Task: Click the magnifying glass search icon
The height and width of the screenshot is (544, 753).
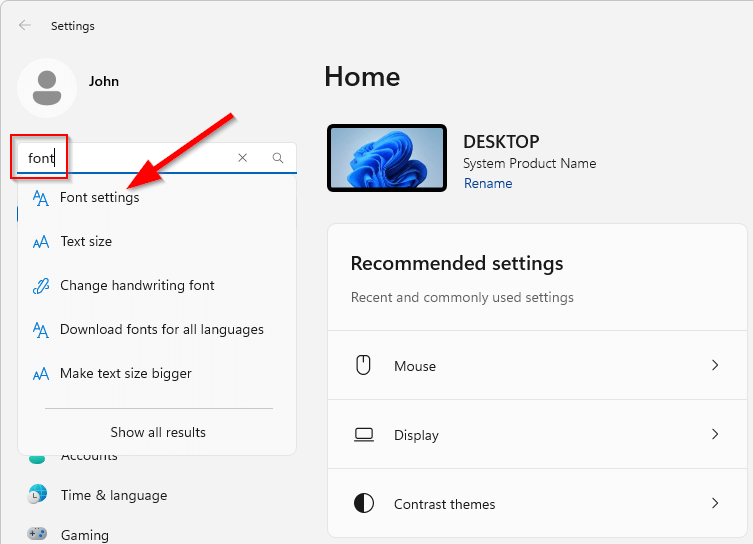Action: (x=278, y=158)
